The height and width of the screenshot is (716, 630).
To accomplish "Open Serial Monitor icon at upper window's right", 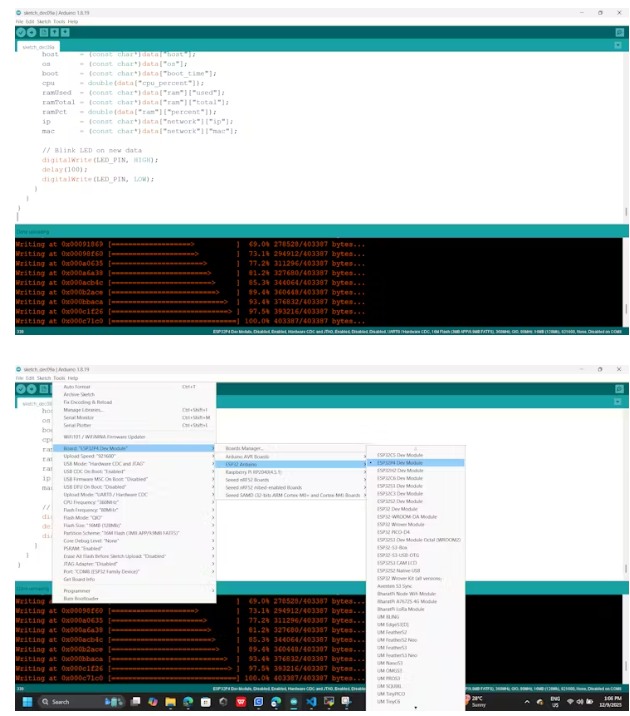I will (x=619, y=32).
